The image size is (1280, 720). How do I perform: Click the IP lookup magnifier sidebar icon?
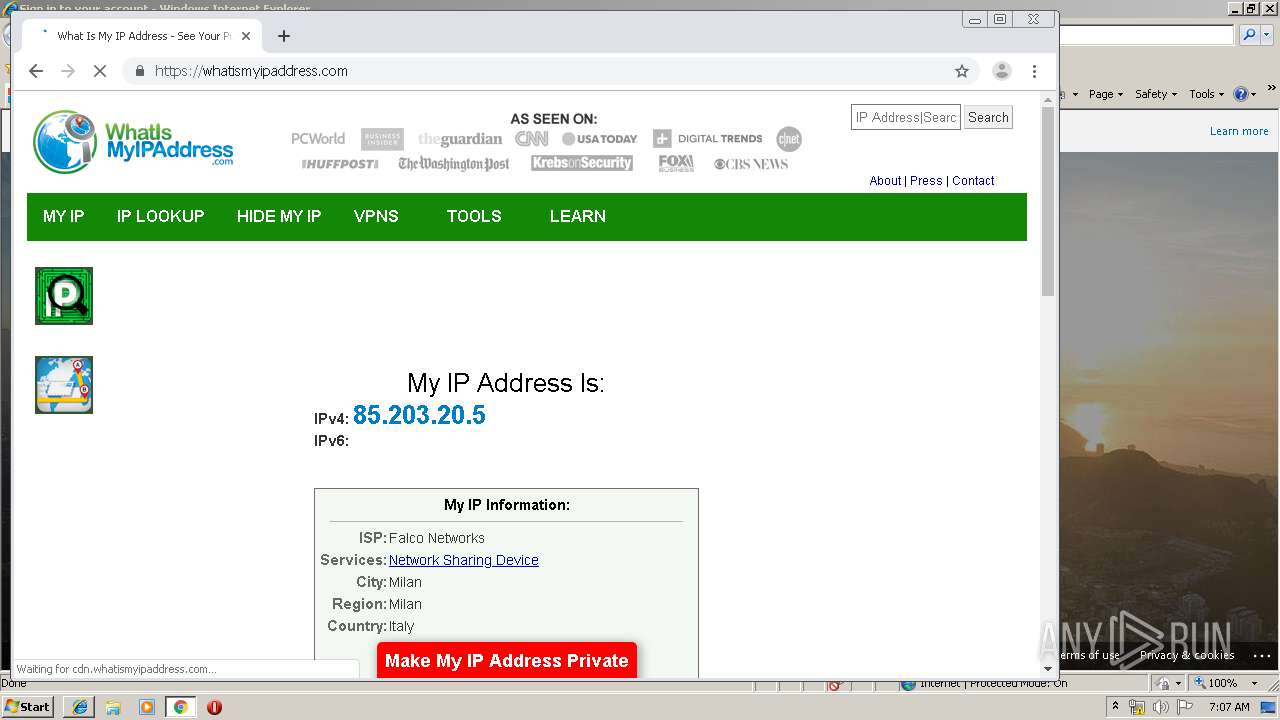coord(64,296)
